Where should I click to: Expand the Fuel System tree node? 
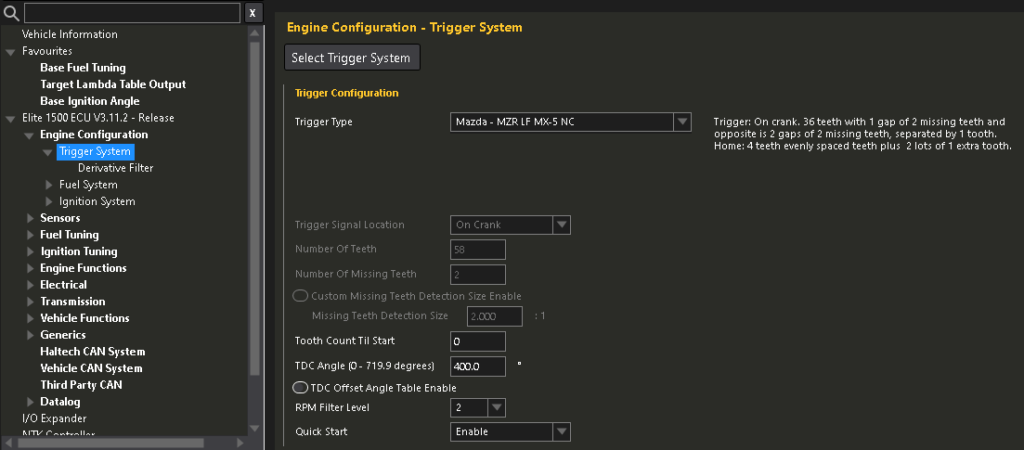(x=50, y=185)
